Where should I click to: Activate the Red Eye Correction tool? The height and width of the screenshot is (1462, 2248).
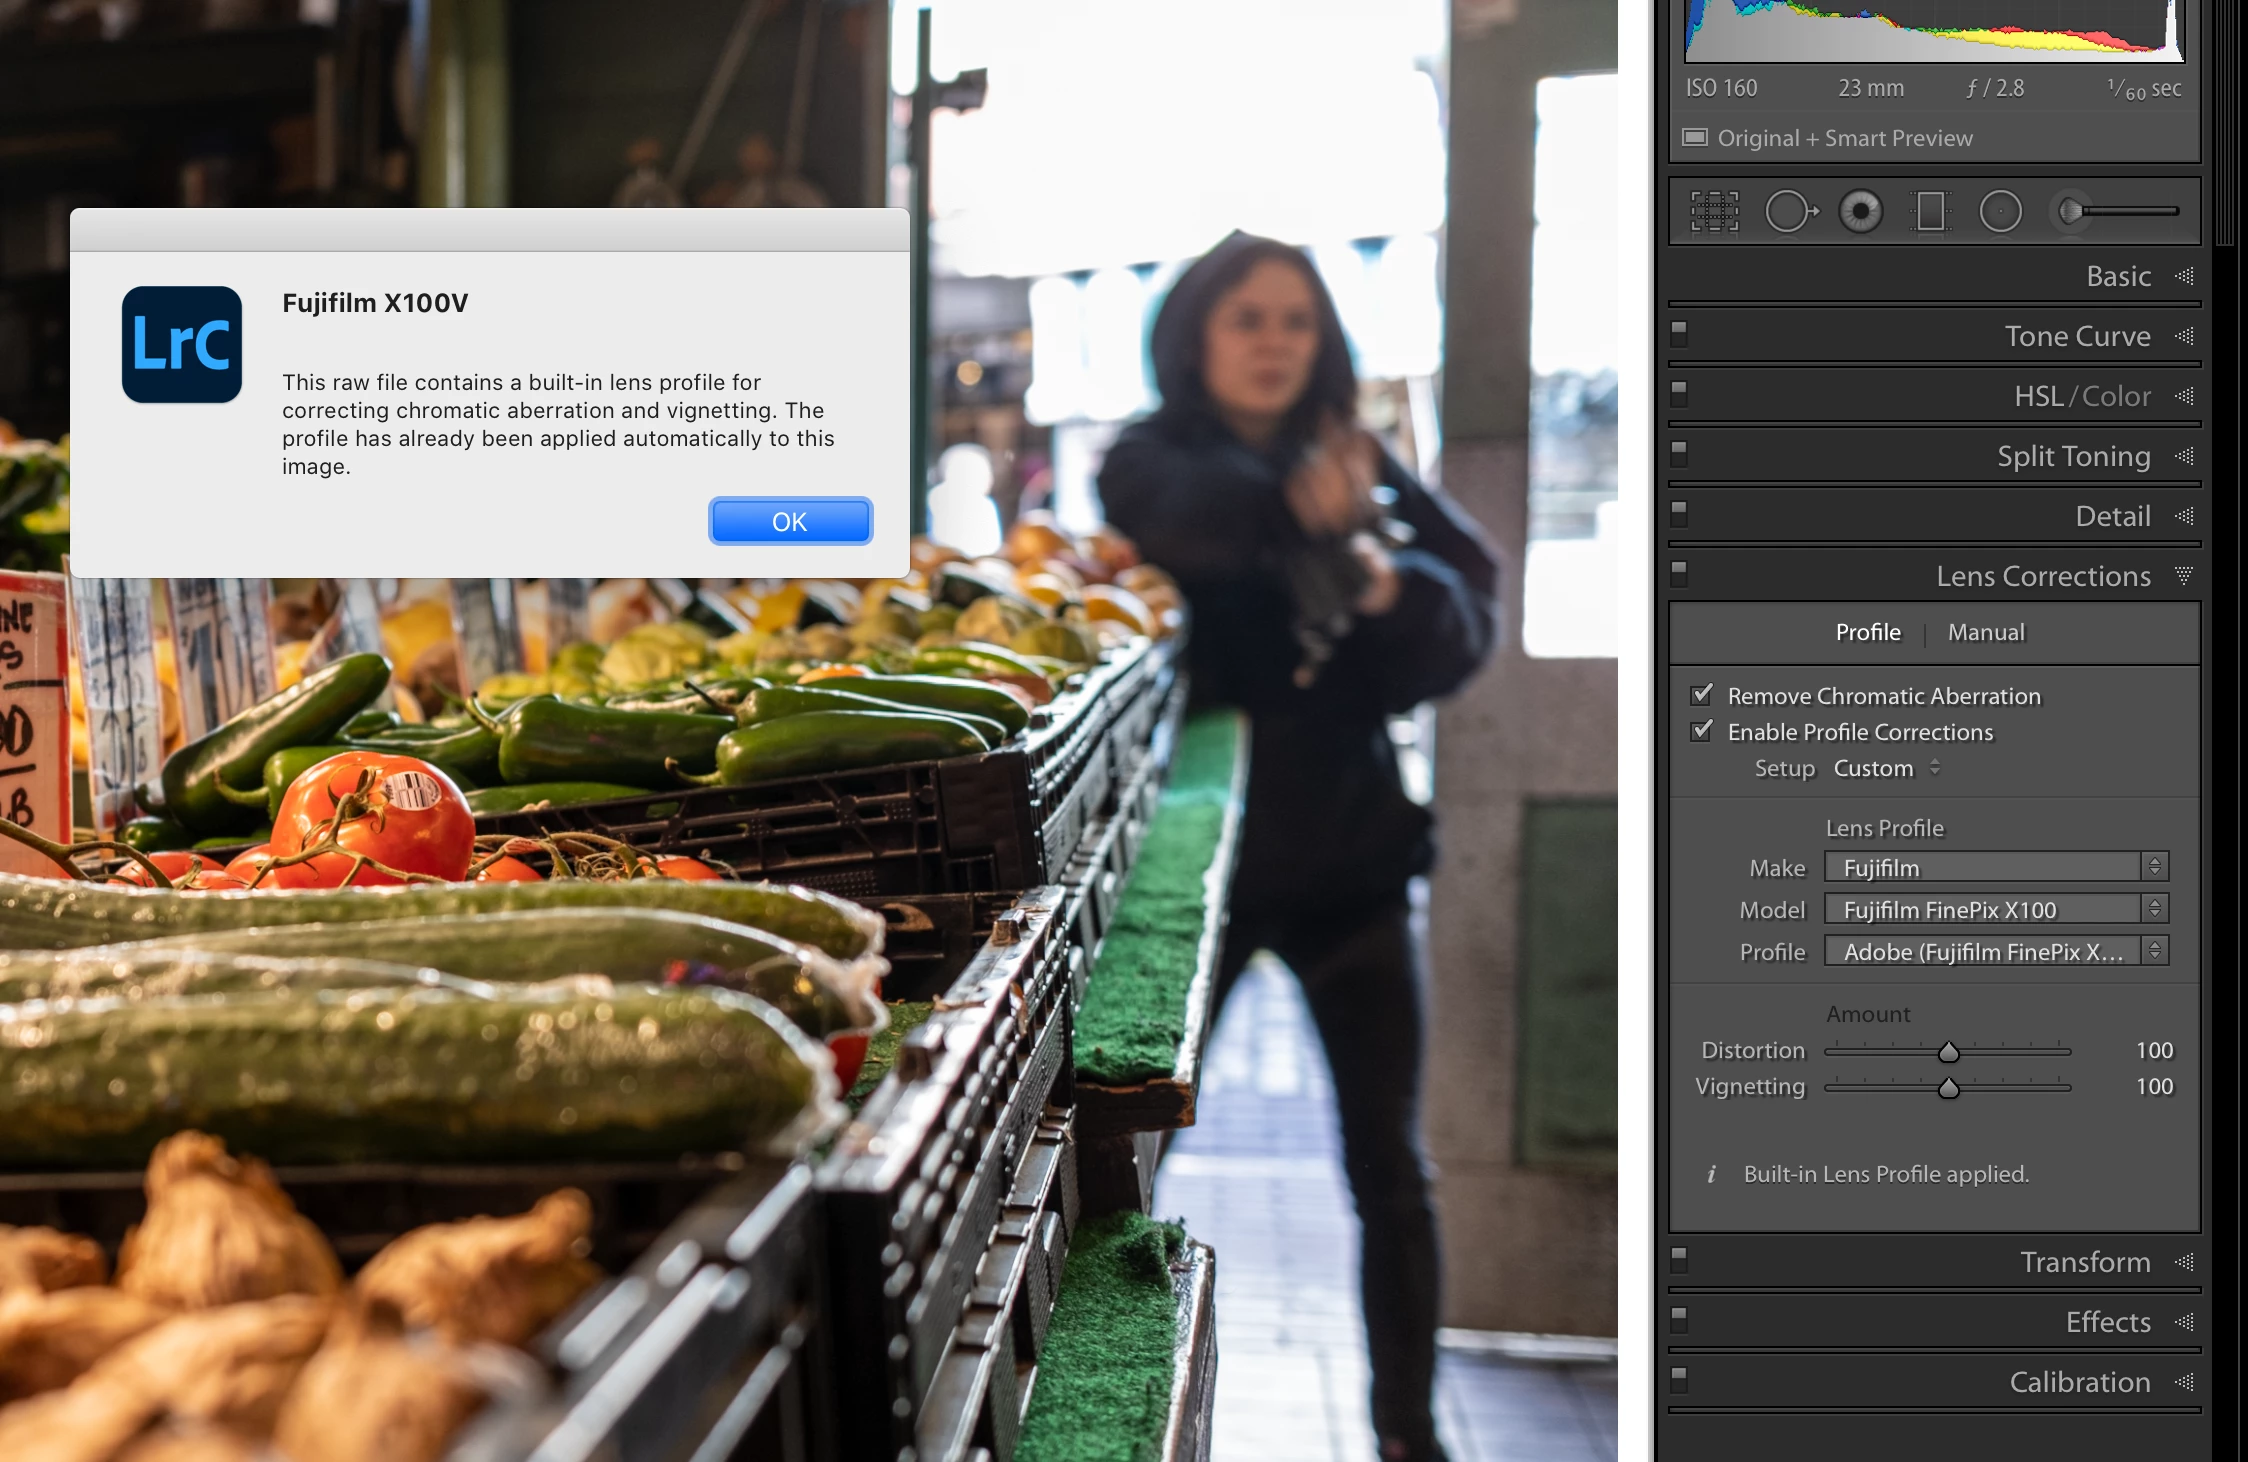tap(1860, 212)
